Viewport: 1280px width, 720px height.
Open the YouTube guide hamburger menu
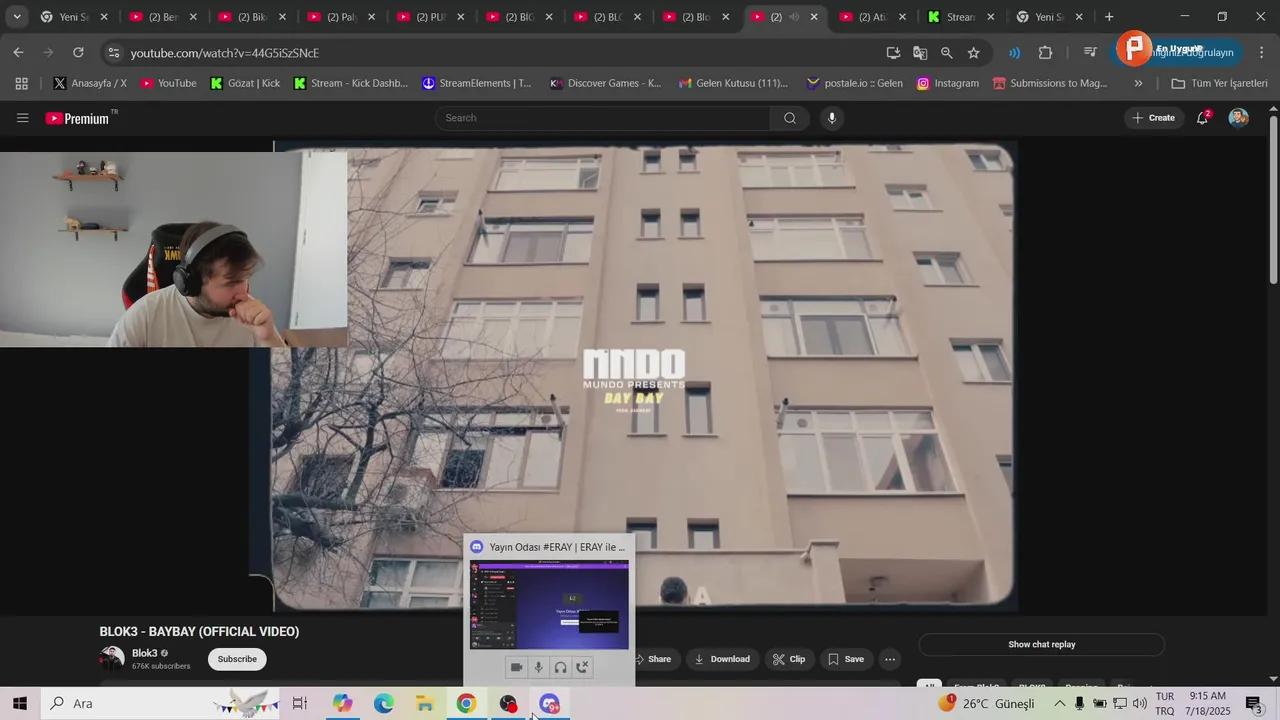coord(22,118)
